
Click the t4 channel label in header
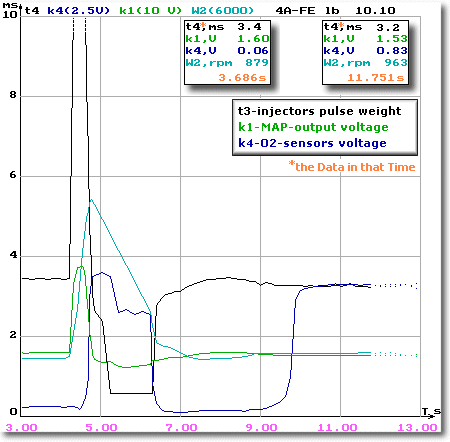(x=32, y=11)
